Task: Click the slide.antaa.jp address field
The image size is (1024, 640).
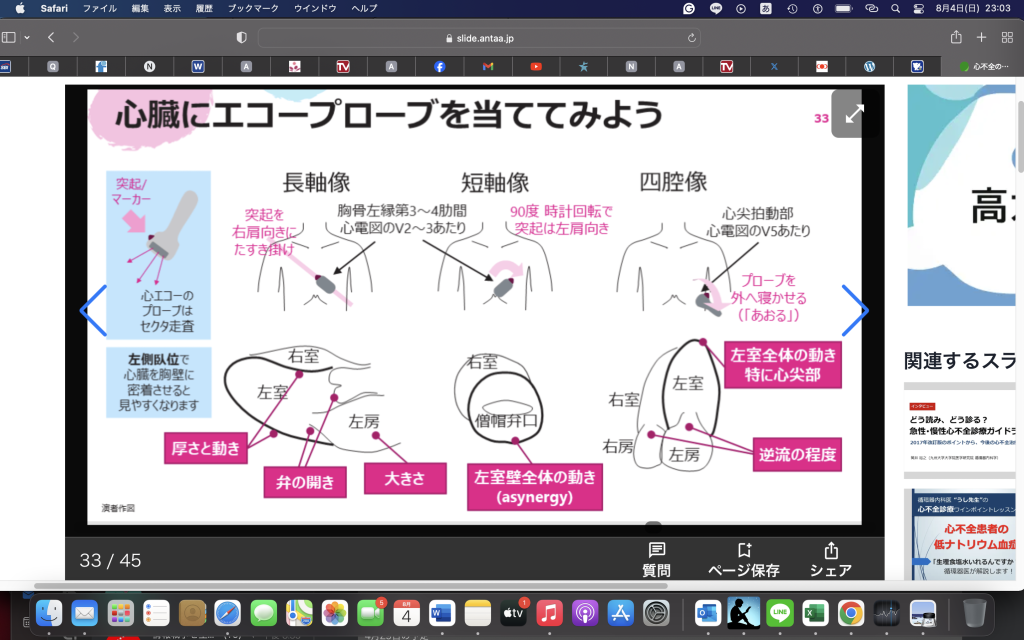Action: [x=478, y=37]
